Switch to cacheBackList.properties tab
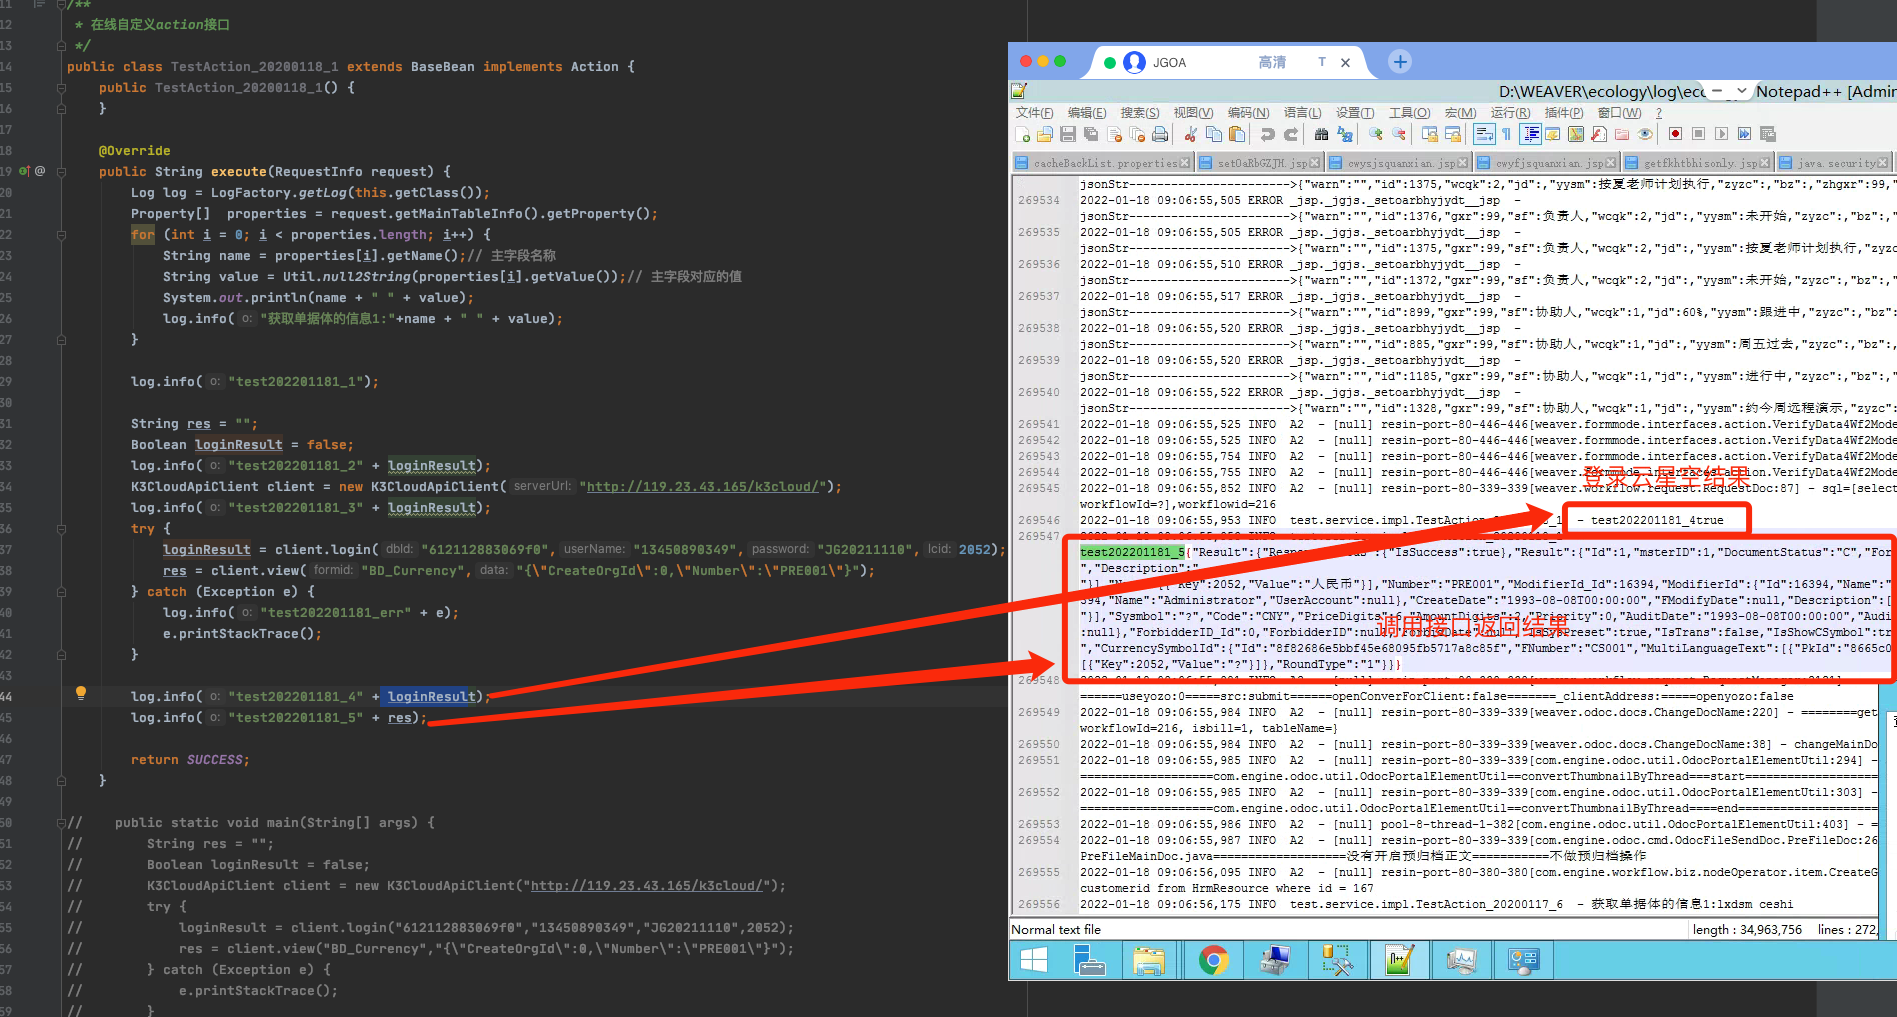Viewport: 1897px width, 1017px height. coord(1104,162)
